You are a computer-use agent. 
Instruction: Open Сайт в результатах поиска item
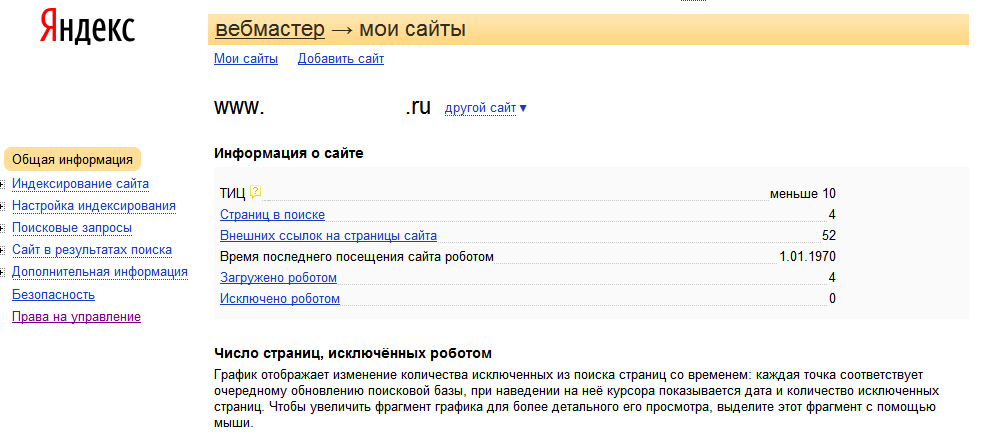click(x=92, y=250)
